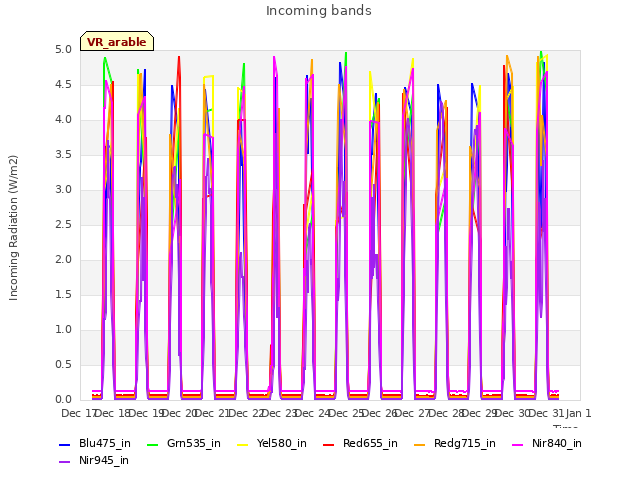Click the Jan 1 x-axis date label

point(578,413)
